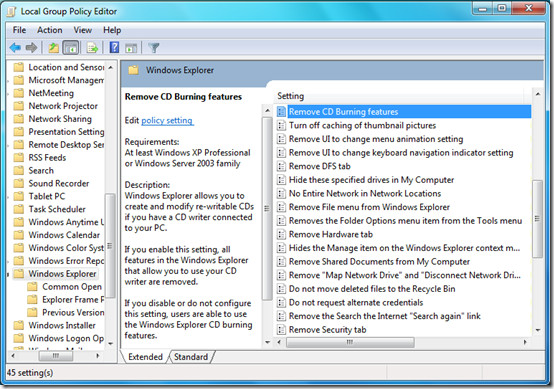Select Previous Versions subfolder in tree
The width and height of the screenshot is (554, 389).
click(x=73, y=313)
